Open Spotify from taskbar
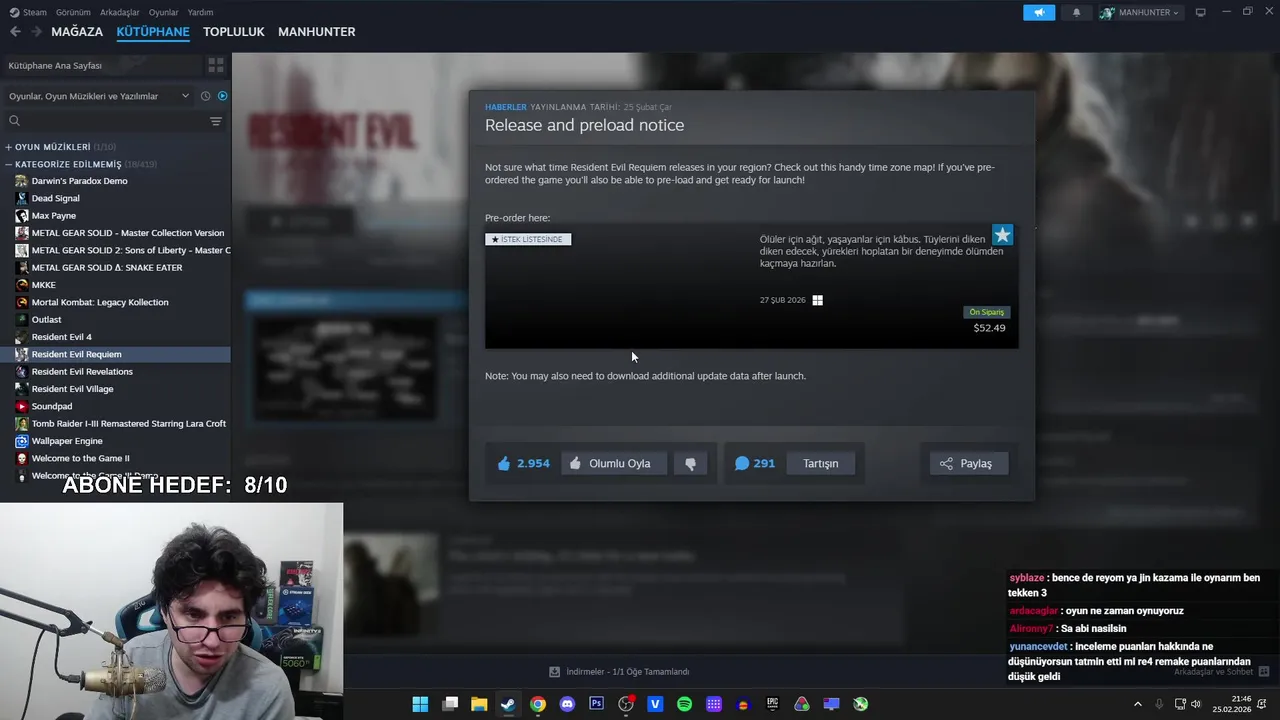 (684, 704)
